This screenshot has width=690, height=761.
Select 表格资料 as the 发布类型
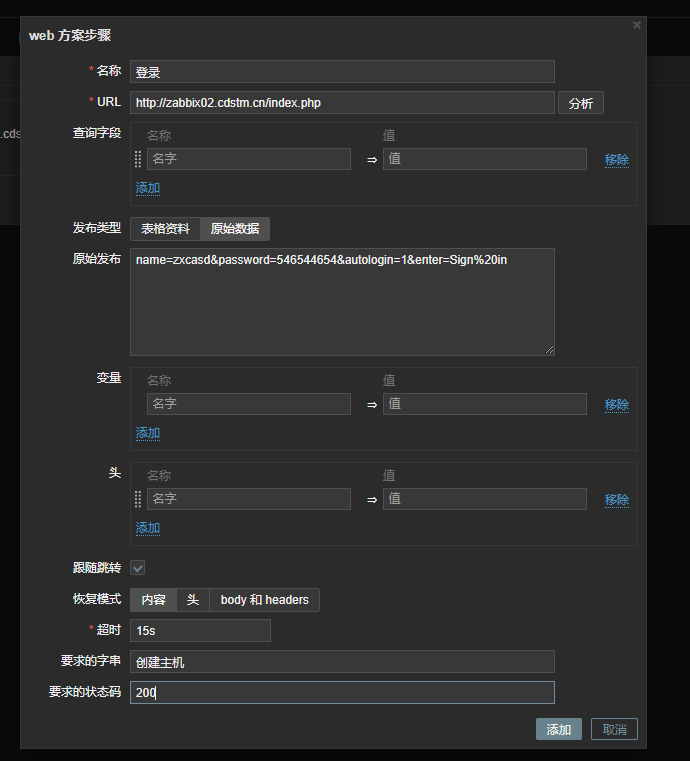(165, 229)
